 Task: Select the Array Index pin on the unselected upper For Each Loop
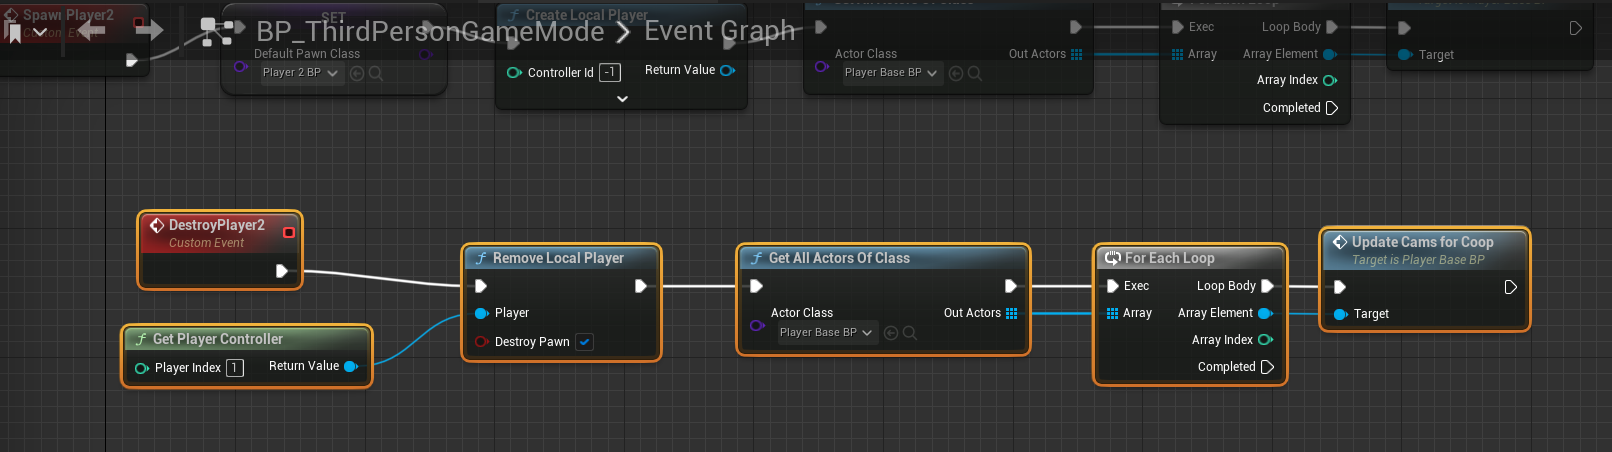(x=1330, y=80)
